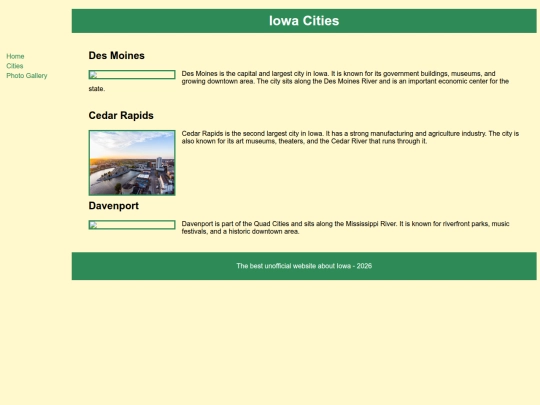The width and height of the screenshot is (540, 405).
Task: Click the Cedar Rapids heading
Action: pos(121,115)
